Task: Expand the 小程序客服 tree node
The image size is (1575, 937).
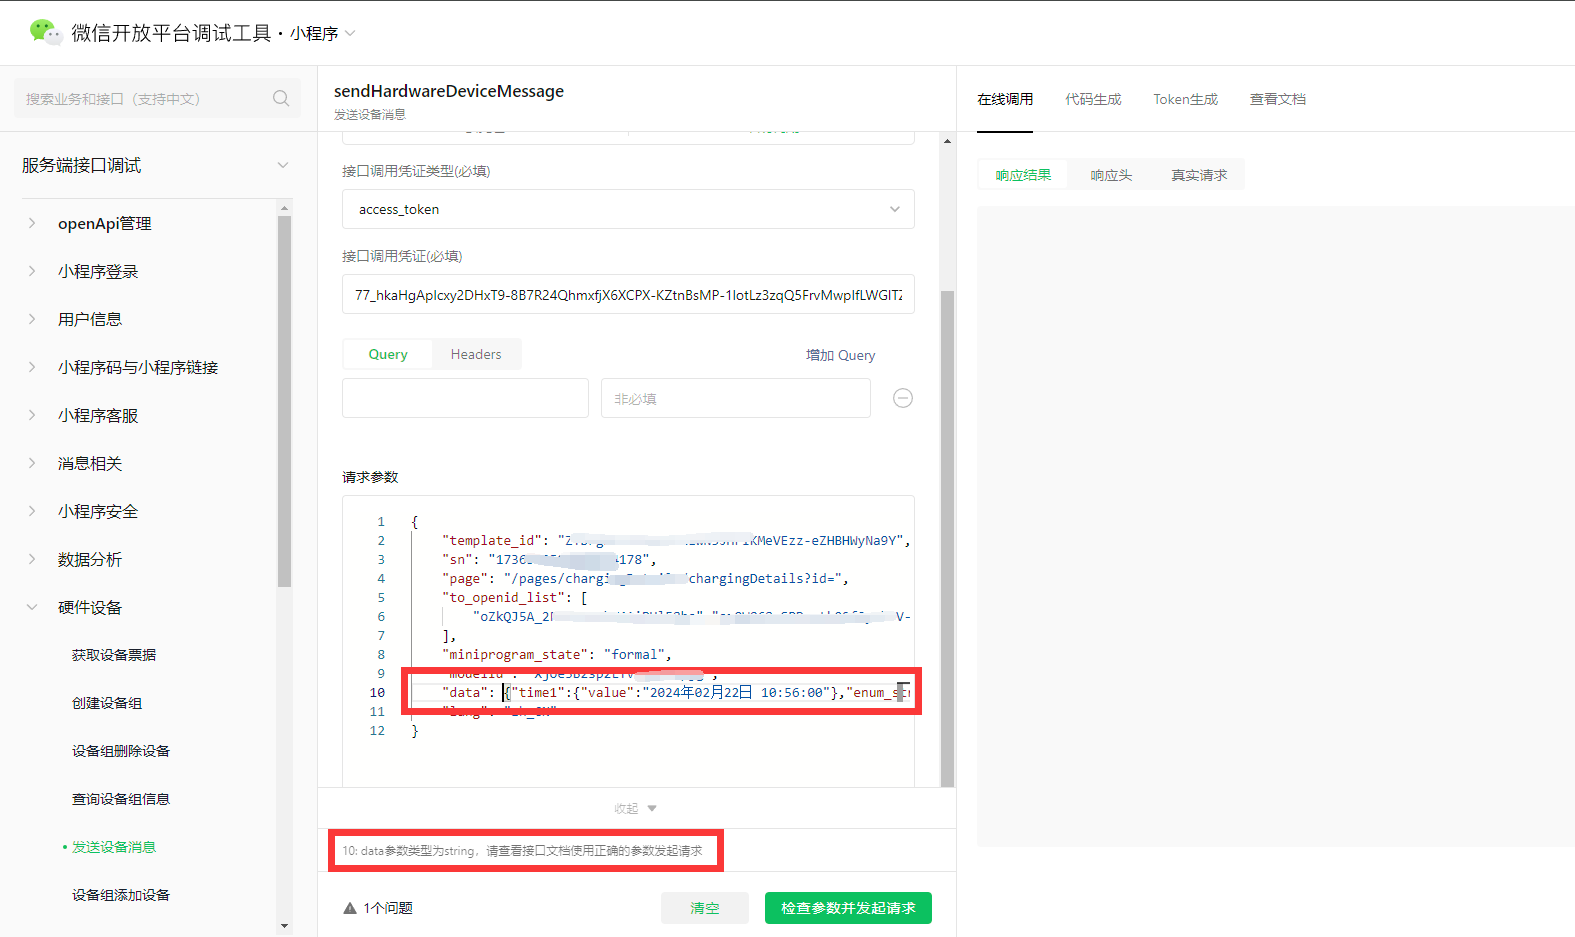Action: tap(32, 415)
